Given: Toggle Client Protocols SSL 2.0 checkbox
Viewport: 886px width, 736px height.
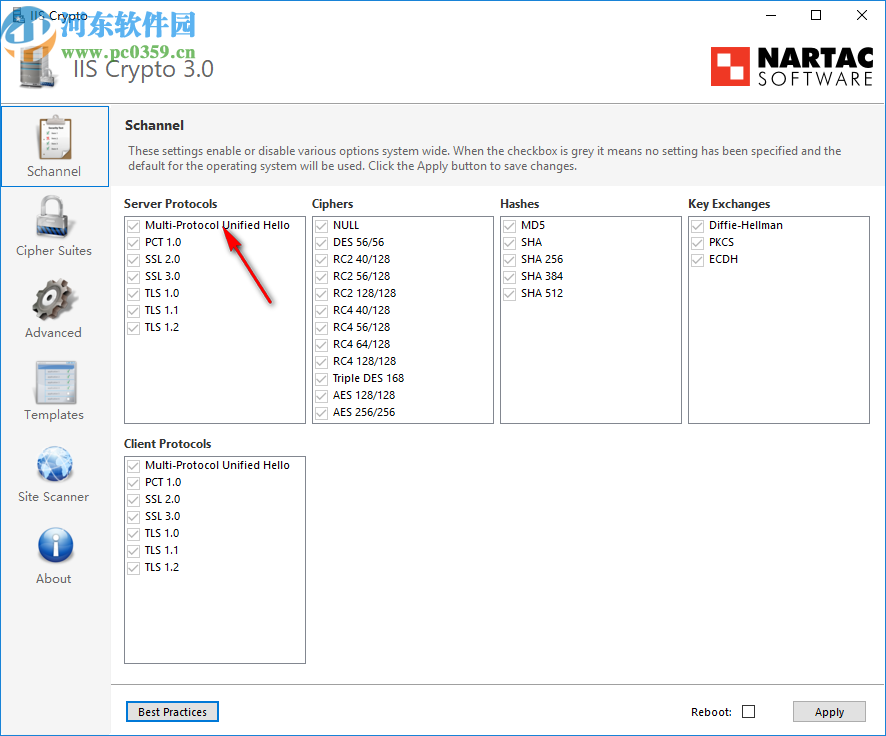Looking at the screenshot, I should pos(133,500).
